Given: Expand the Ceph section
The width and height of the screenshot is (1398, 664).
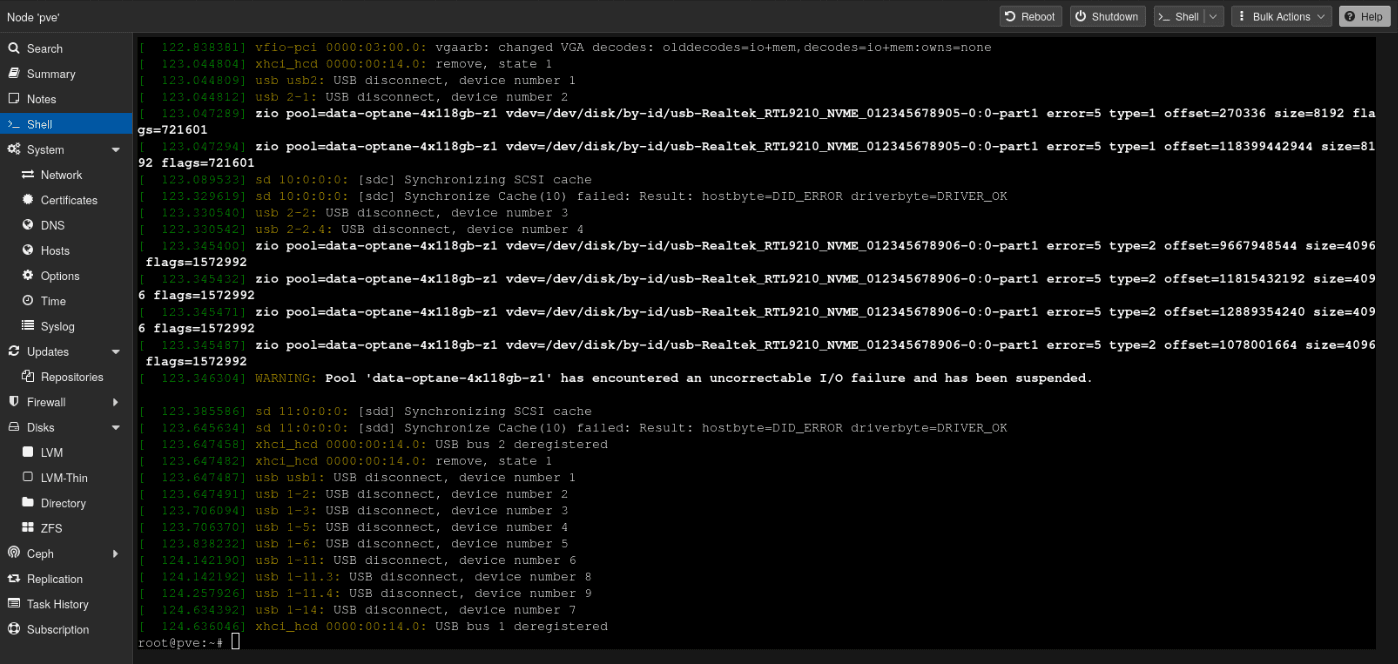Looking at the screenshot, I should (115, 553).
